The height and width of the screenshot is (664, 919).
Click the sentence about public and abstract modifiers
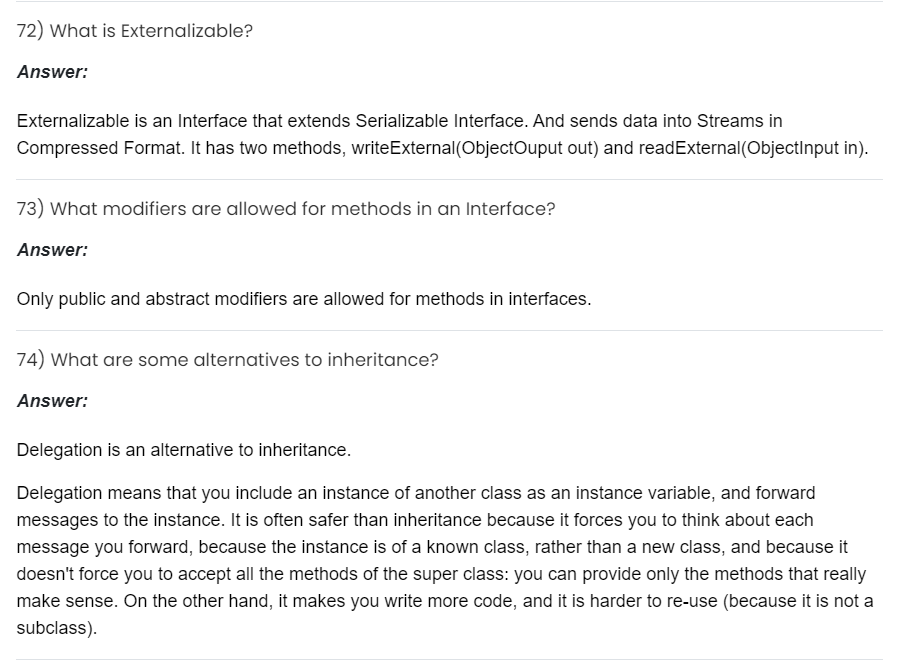[304, 299]
